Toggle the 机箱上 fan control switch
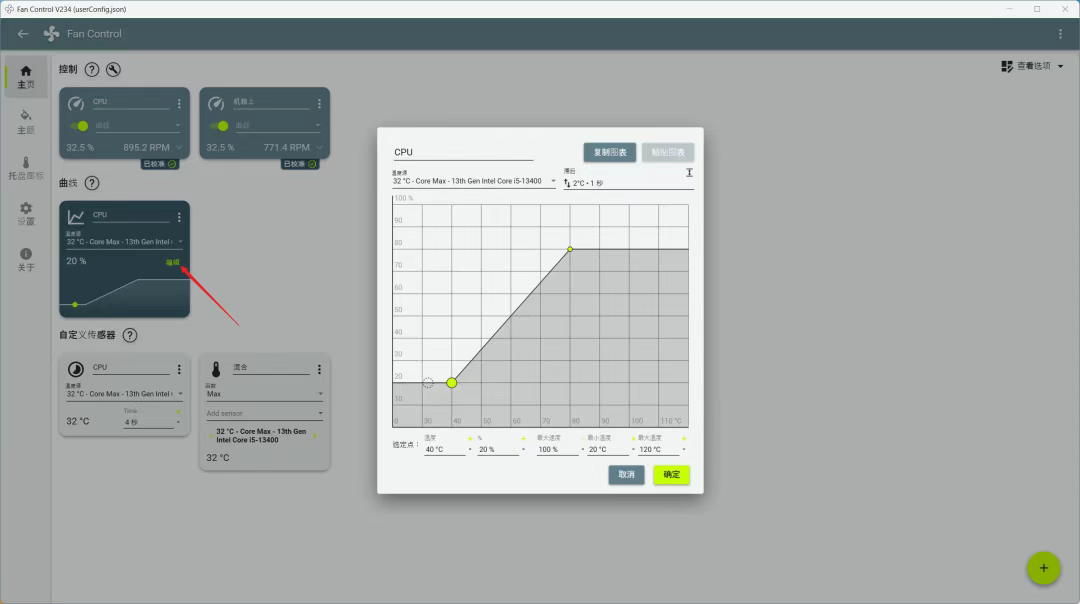 [x=219, y=126]
